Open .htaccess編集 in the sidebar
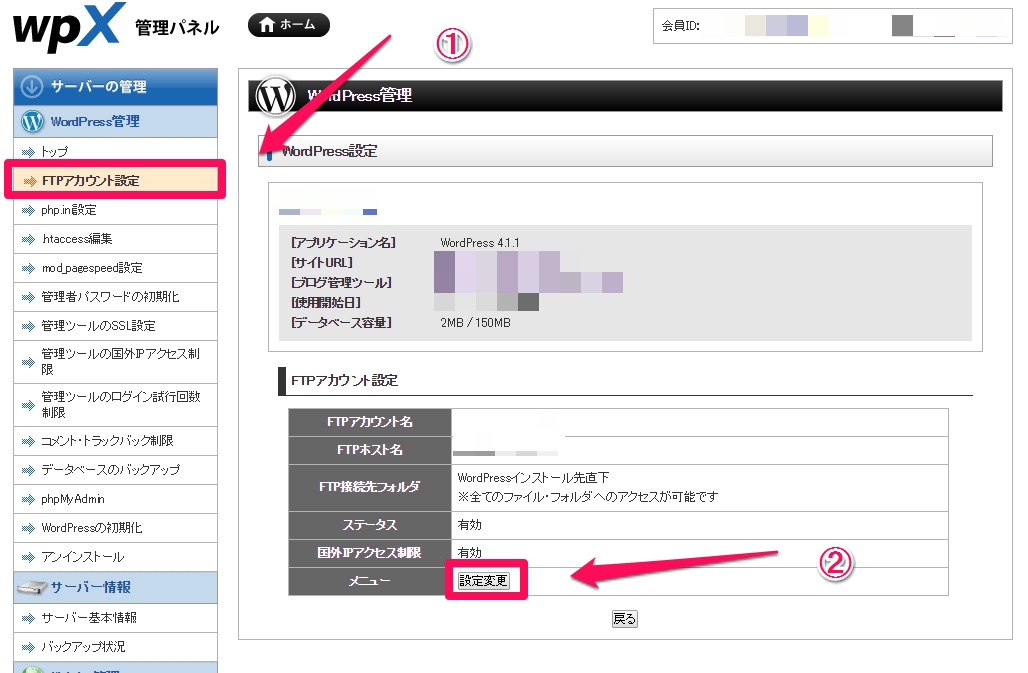The height and width of the screenshot is (673, 1028). point(115,239)
